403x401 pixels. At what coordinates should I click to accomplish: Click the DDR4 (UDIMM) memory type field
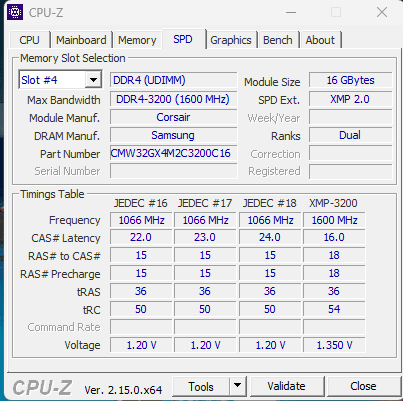click(x=173, y=80)
